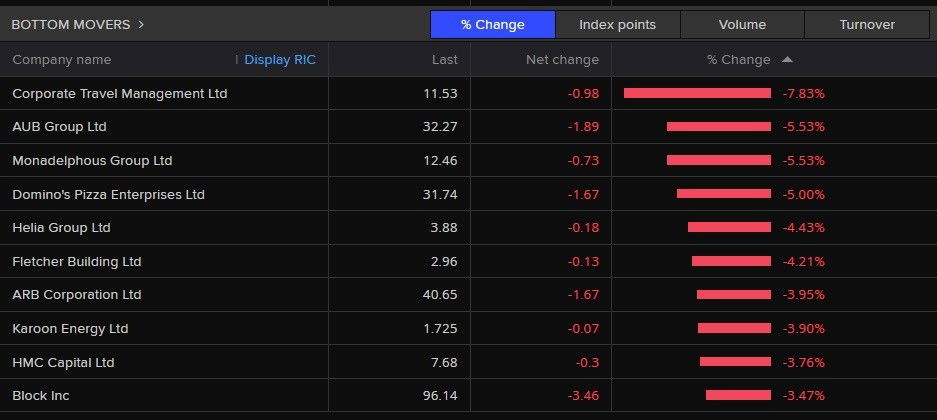Open Fletcher Building Ltd company link
This screenshot has height=420, width=937.
point(77,262)
